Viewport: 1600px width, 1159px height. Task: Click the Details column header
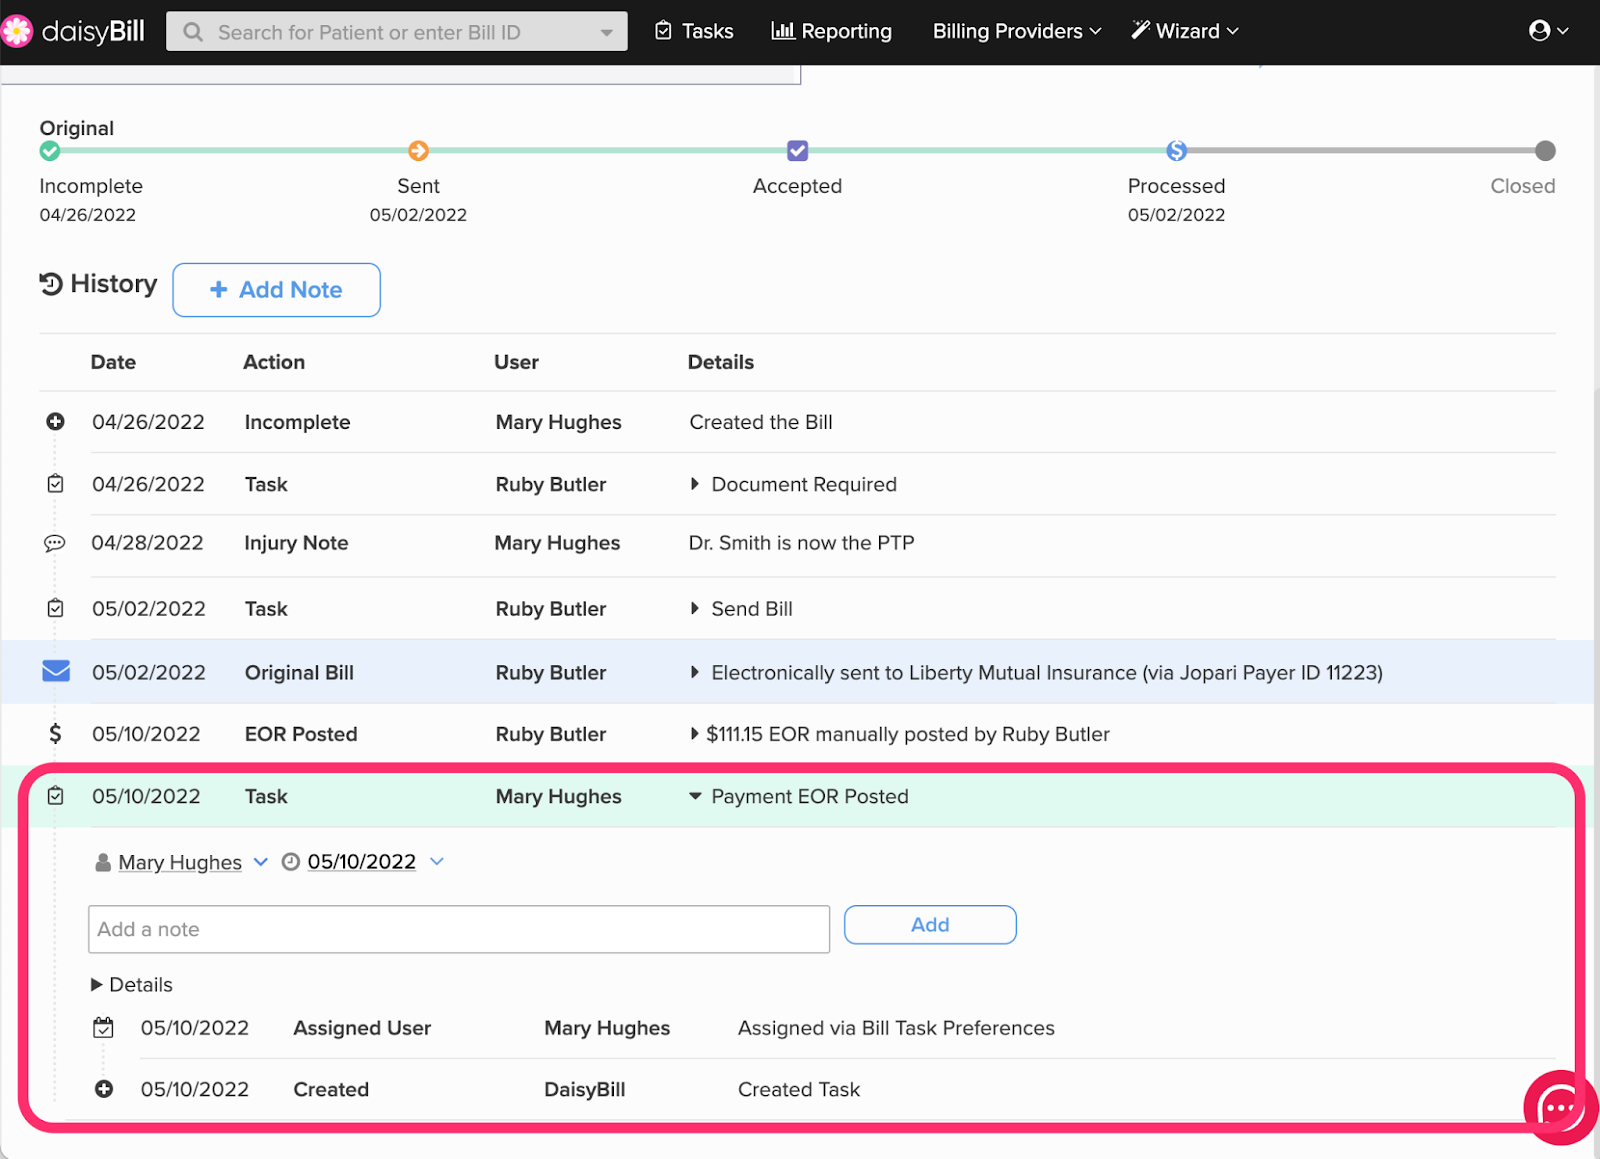pos(720,362)
